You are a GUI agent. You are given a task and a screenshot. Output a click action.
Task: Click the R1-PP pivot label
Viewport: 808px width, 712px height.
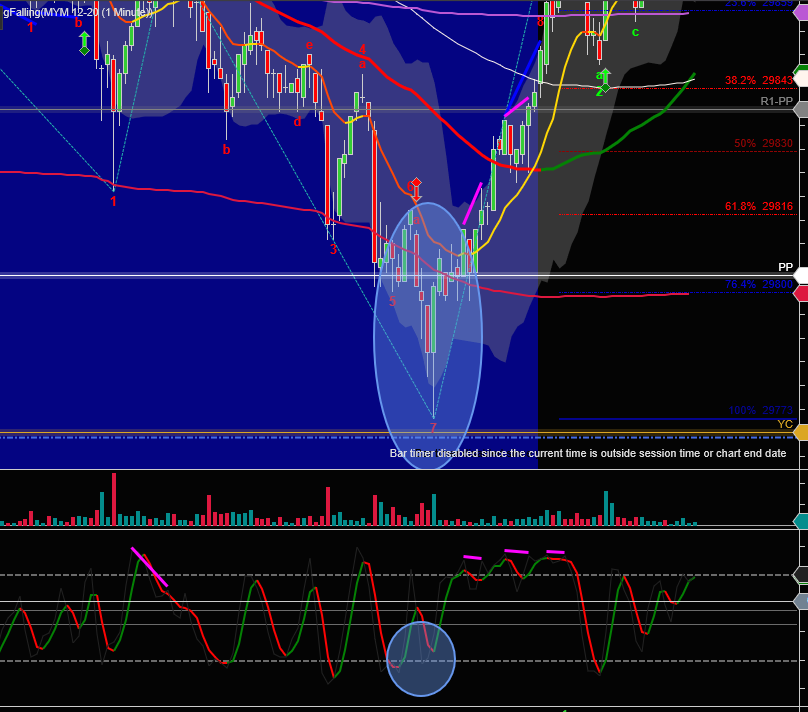pos(777,101)
